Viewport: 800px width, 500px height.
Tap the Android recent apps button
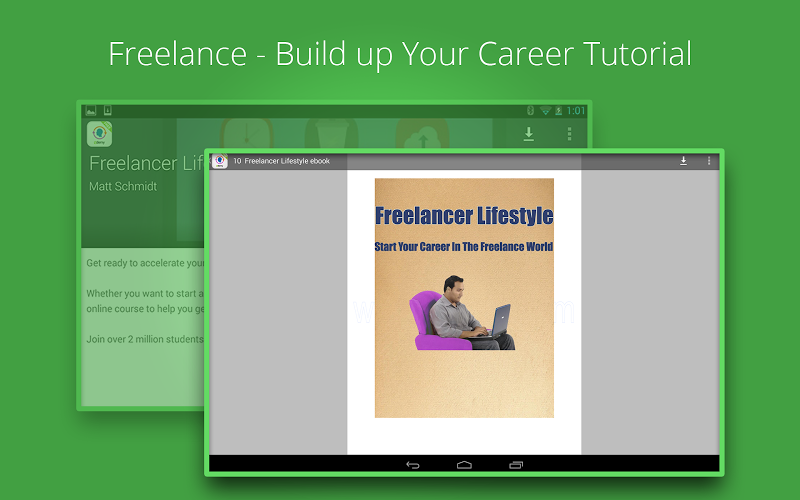(x=516, y=465)
